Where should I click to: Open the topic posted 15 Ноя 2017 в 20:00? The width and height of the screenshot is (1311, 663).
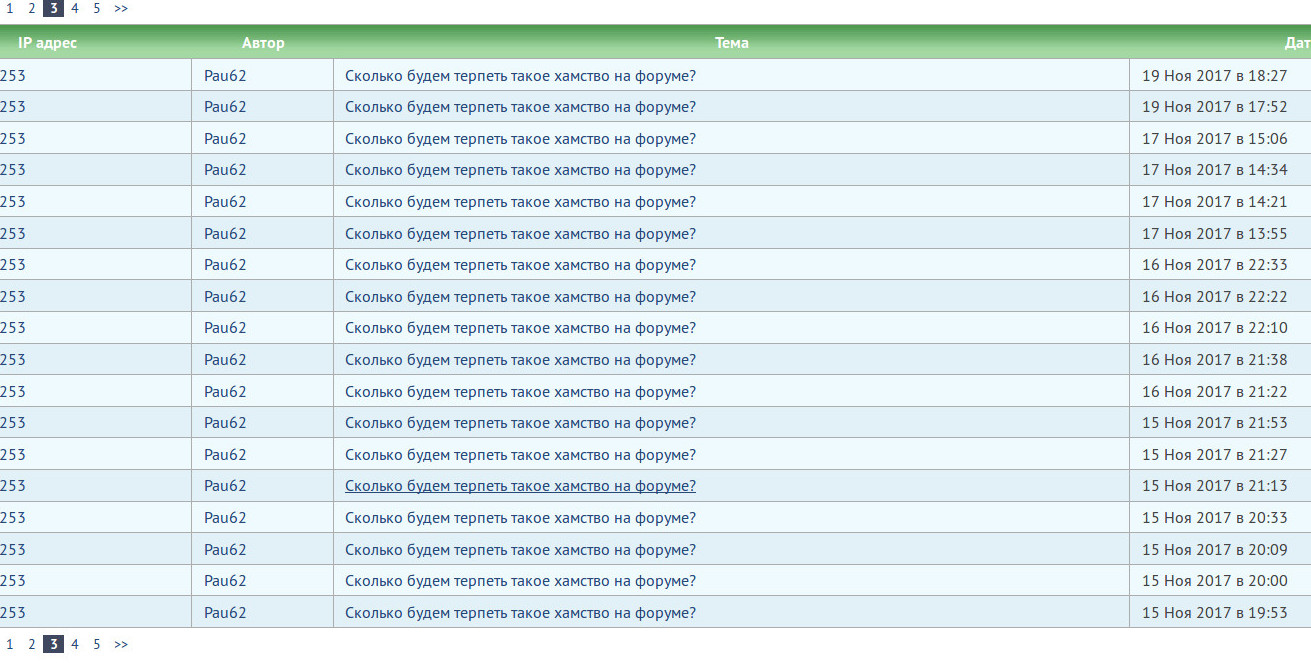(520, 581)
